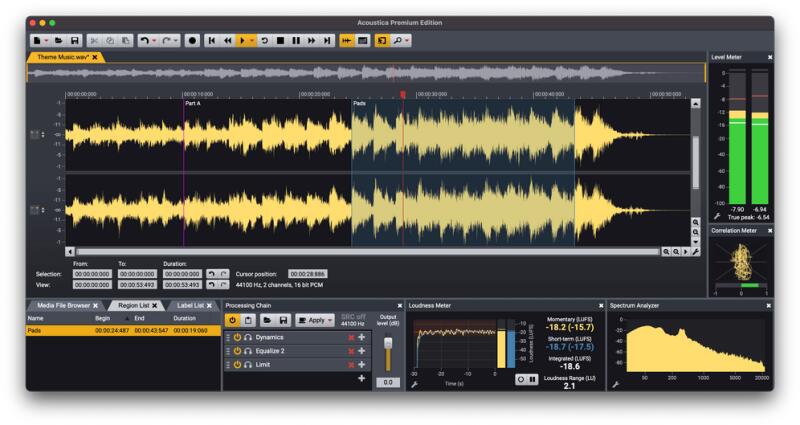This screenshot has width=800, height=425.
Task: Click the Output level slider handle
Action: click(x=388, y=342)
